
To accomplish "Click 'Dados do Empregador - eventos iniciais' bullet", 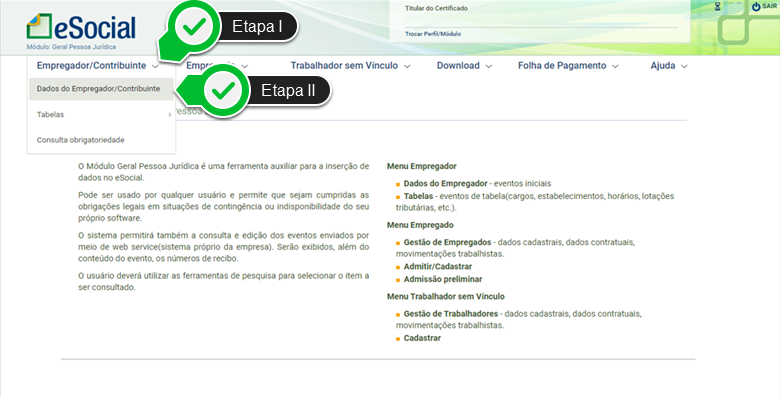I will (x=474, y=184).
